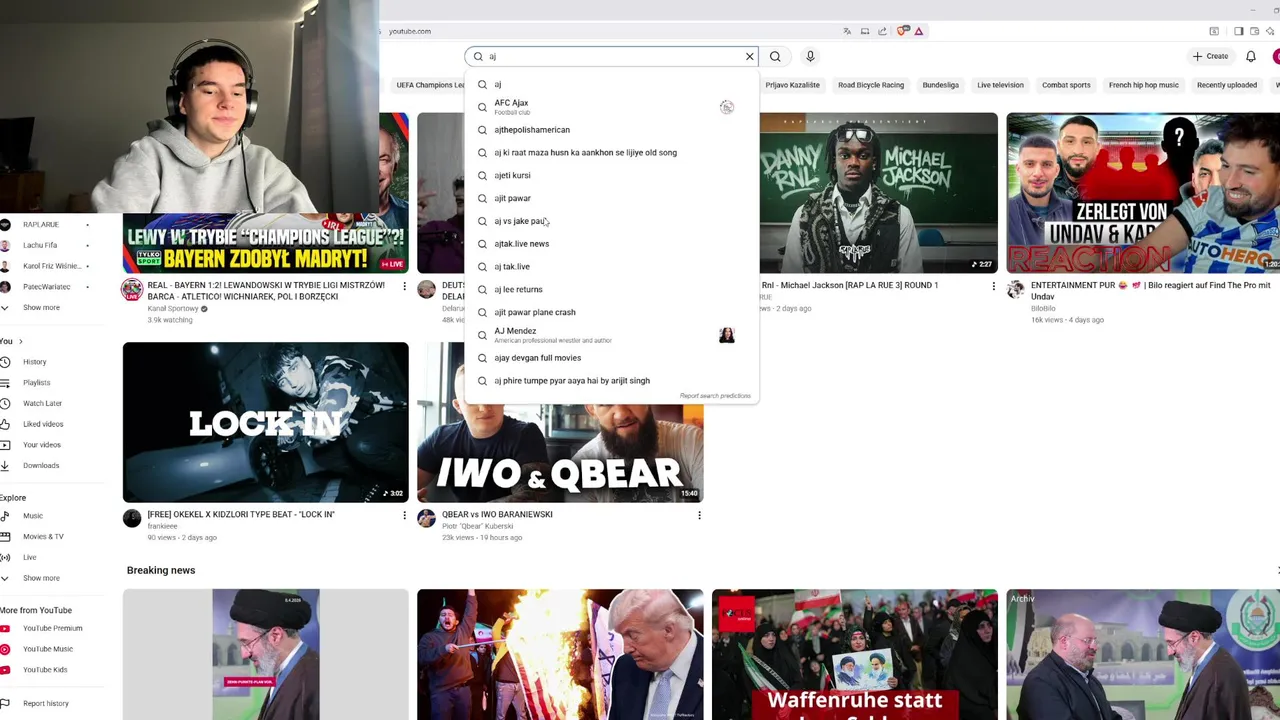This screenshot has width=1280, height=720.
Task: Click inside the search input field
Action: (611, 56)
